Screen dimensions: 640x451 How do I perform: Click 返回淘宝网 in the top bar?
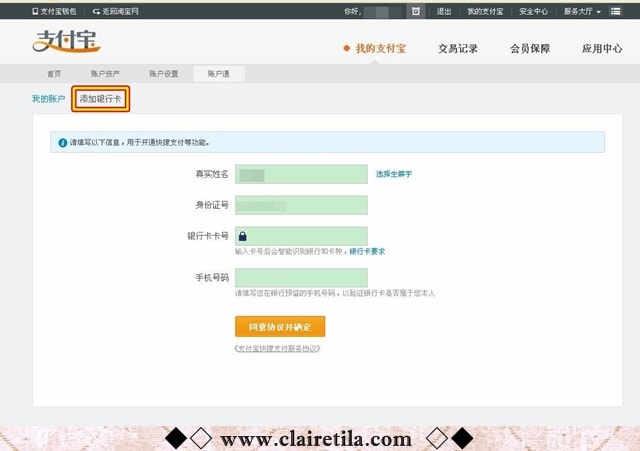pyautogui.click(x=115, y=11)
